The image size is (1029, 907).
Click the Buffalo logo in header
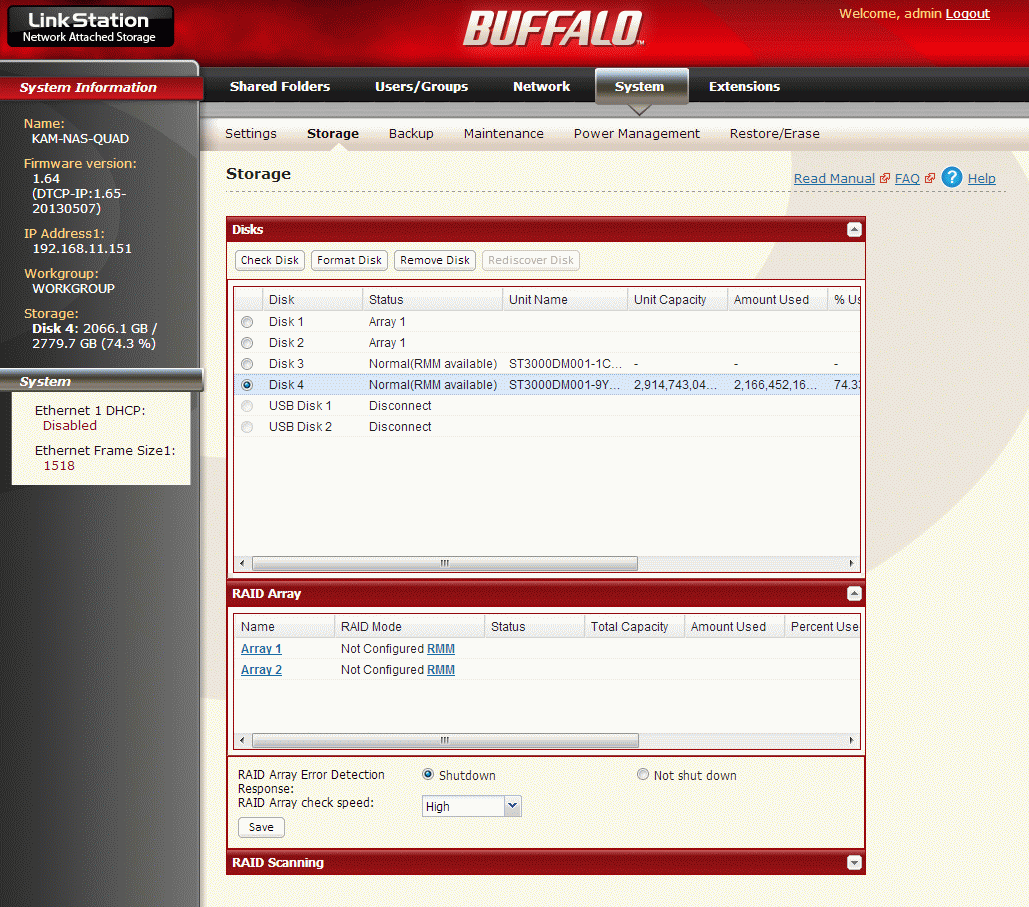click(x=553, y=29)
